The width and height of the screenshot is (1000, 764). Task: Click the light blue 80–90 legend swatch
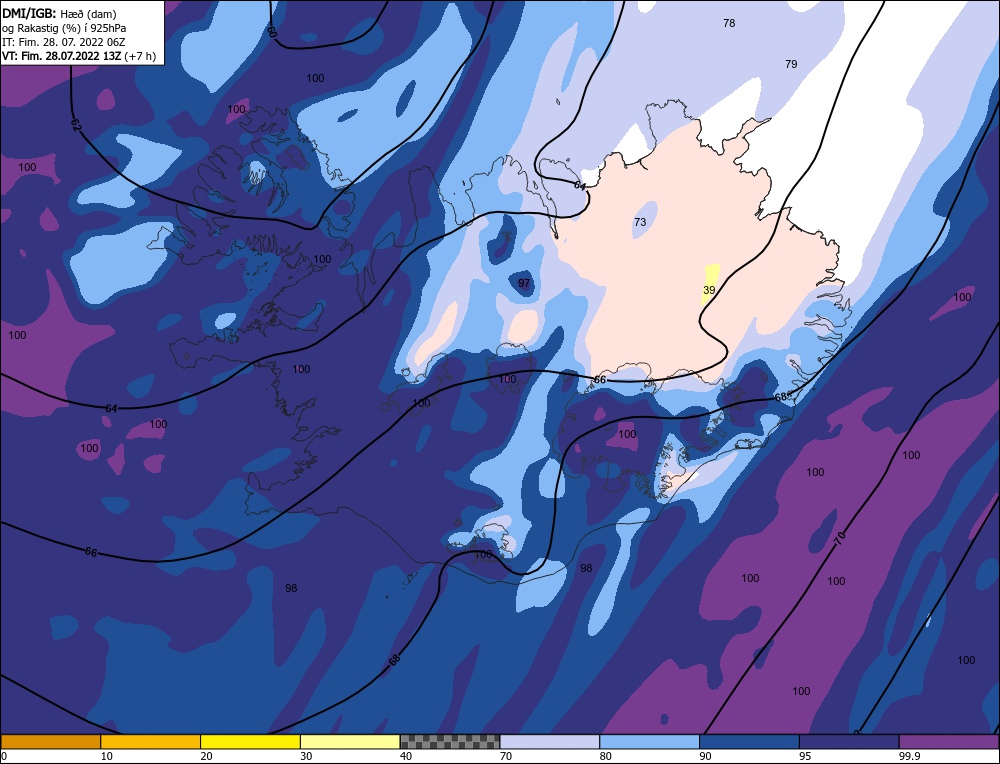649,741
